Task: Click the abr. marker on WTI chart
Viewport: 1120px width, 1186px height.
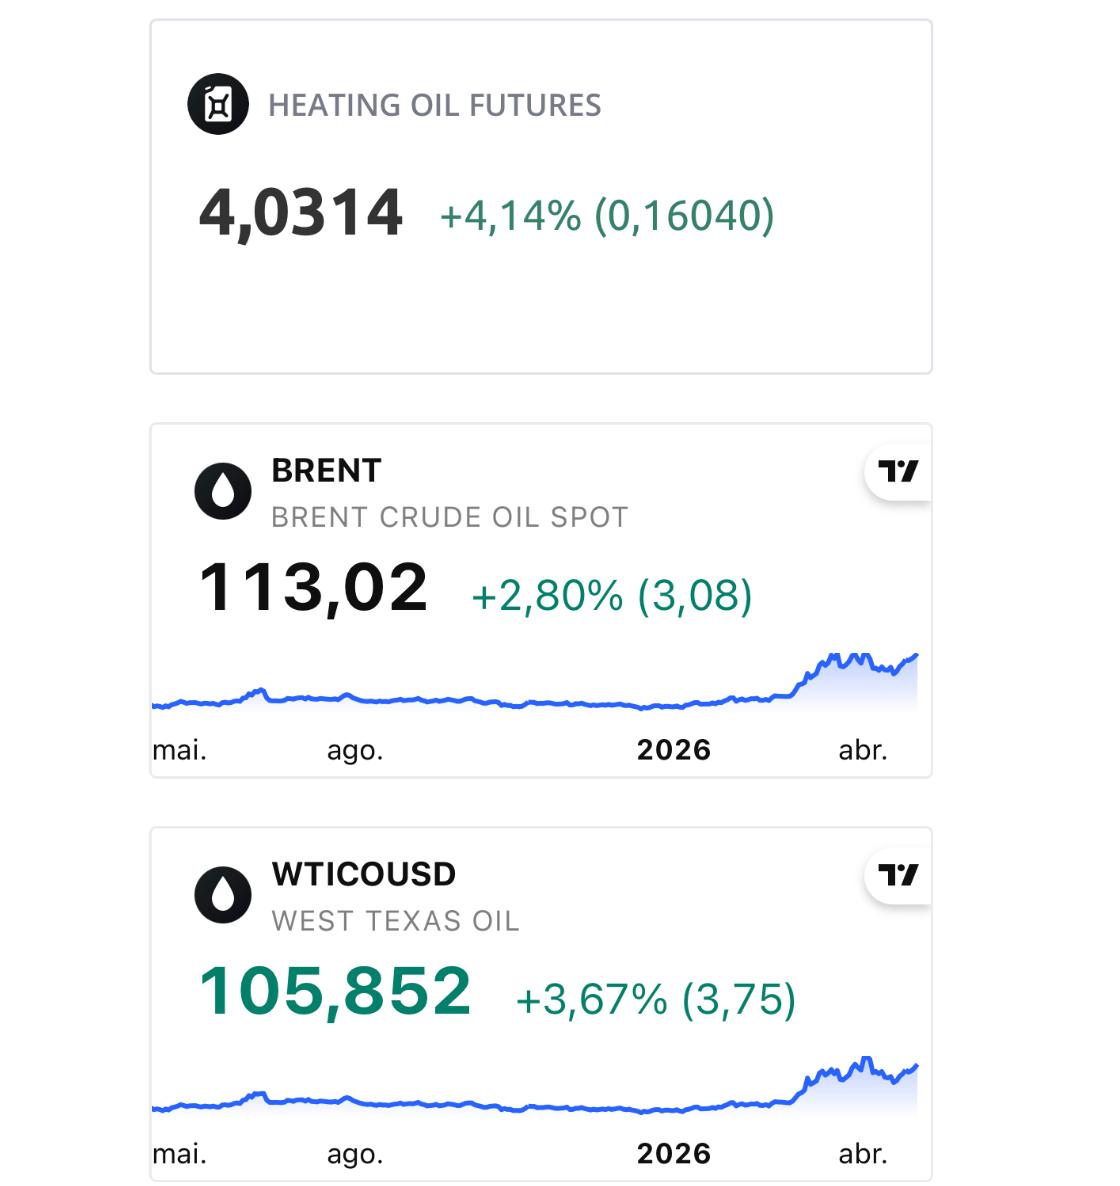Action: pyautogui.click(x=862, y=1154)
